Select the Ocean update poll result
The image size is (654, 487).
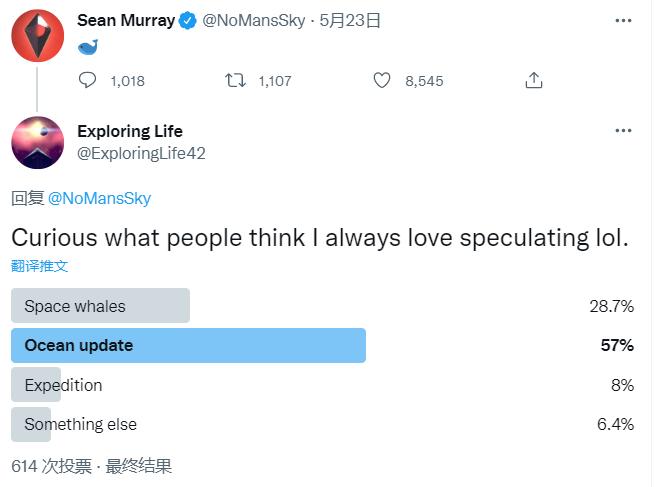click(188, 346)
